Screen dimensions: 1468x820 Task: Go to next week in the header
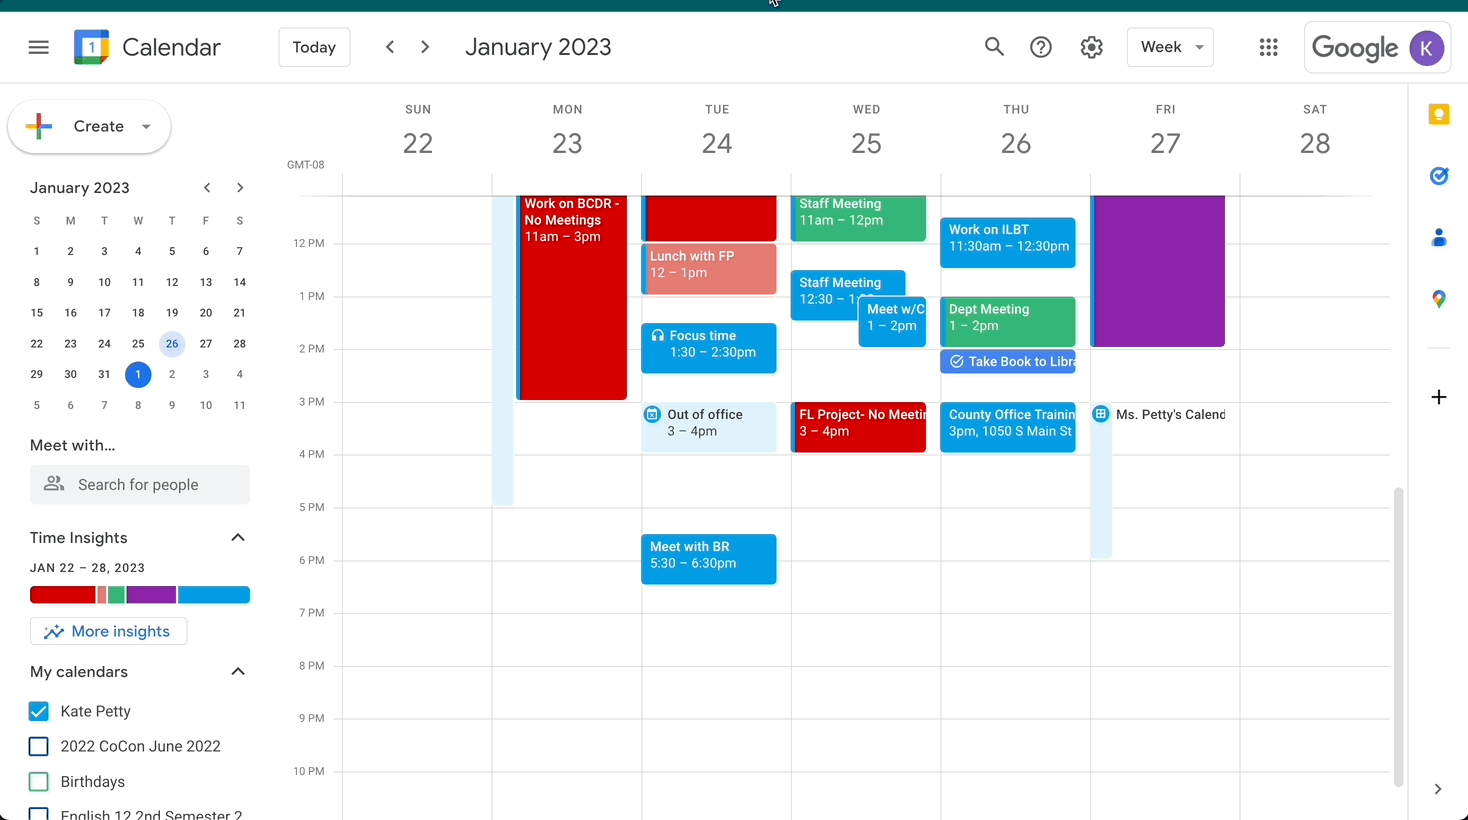click(425, 47)
